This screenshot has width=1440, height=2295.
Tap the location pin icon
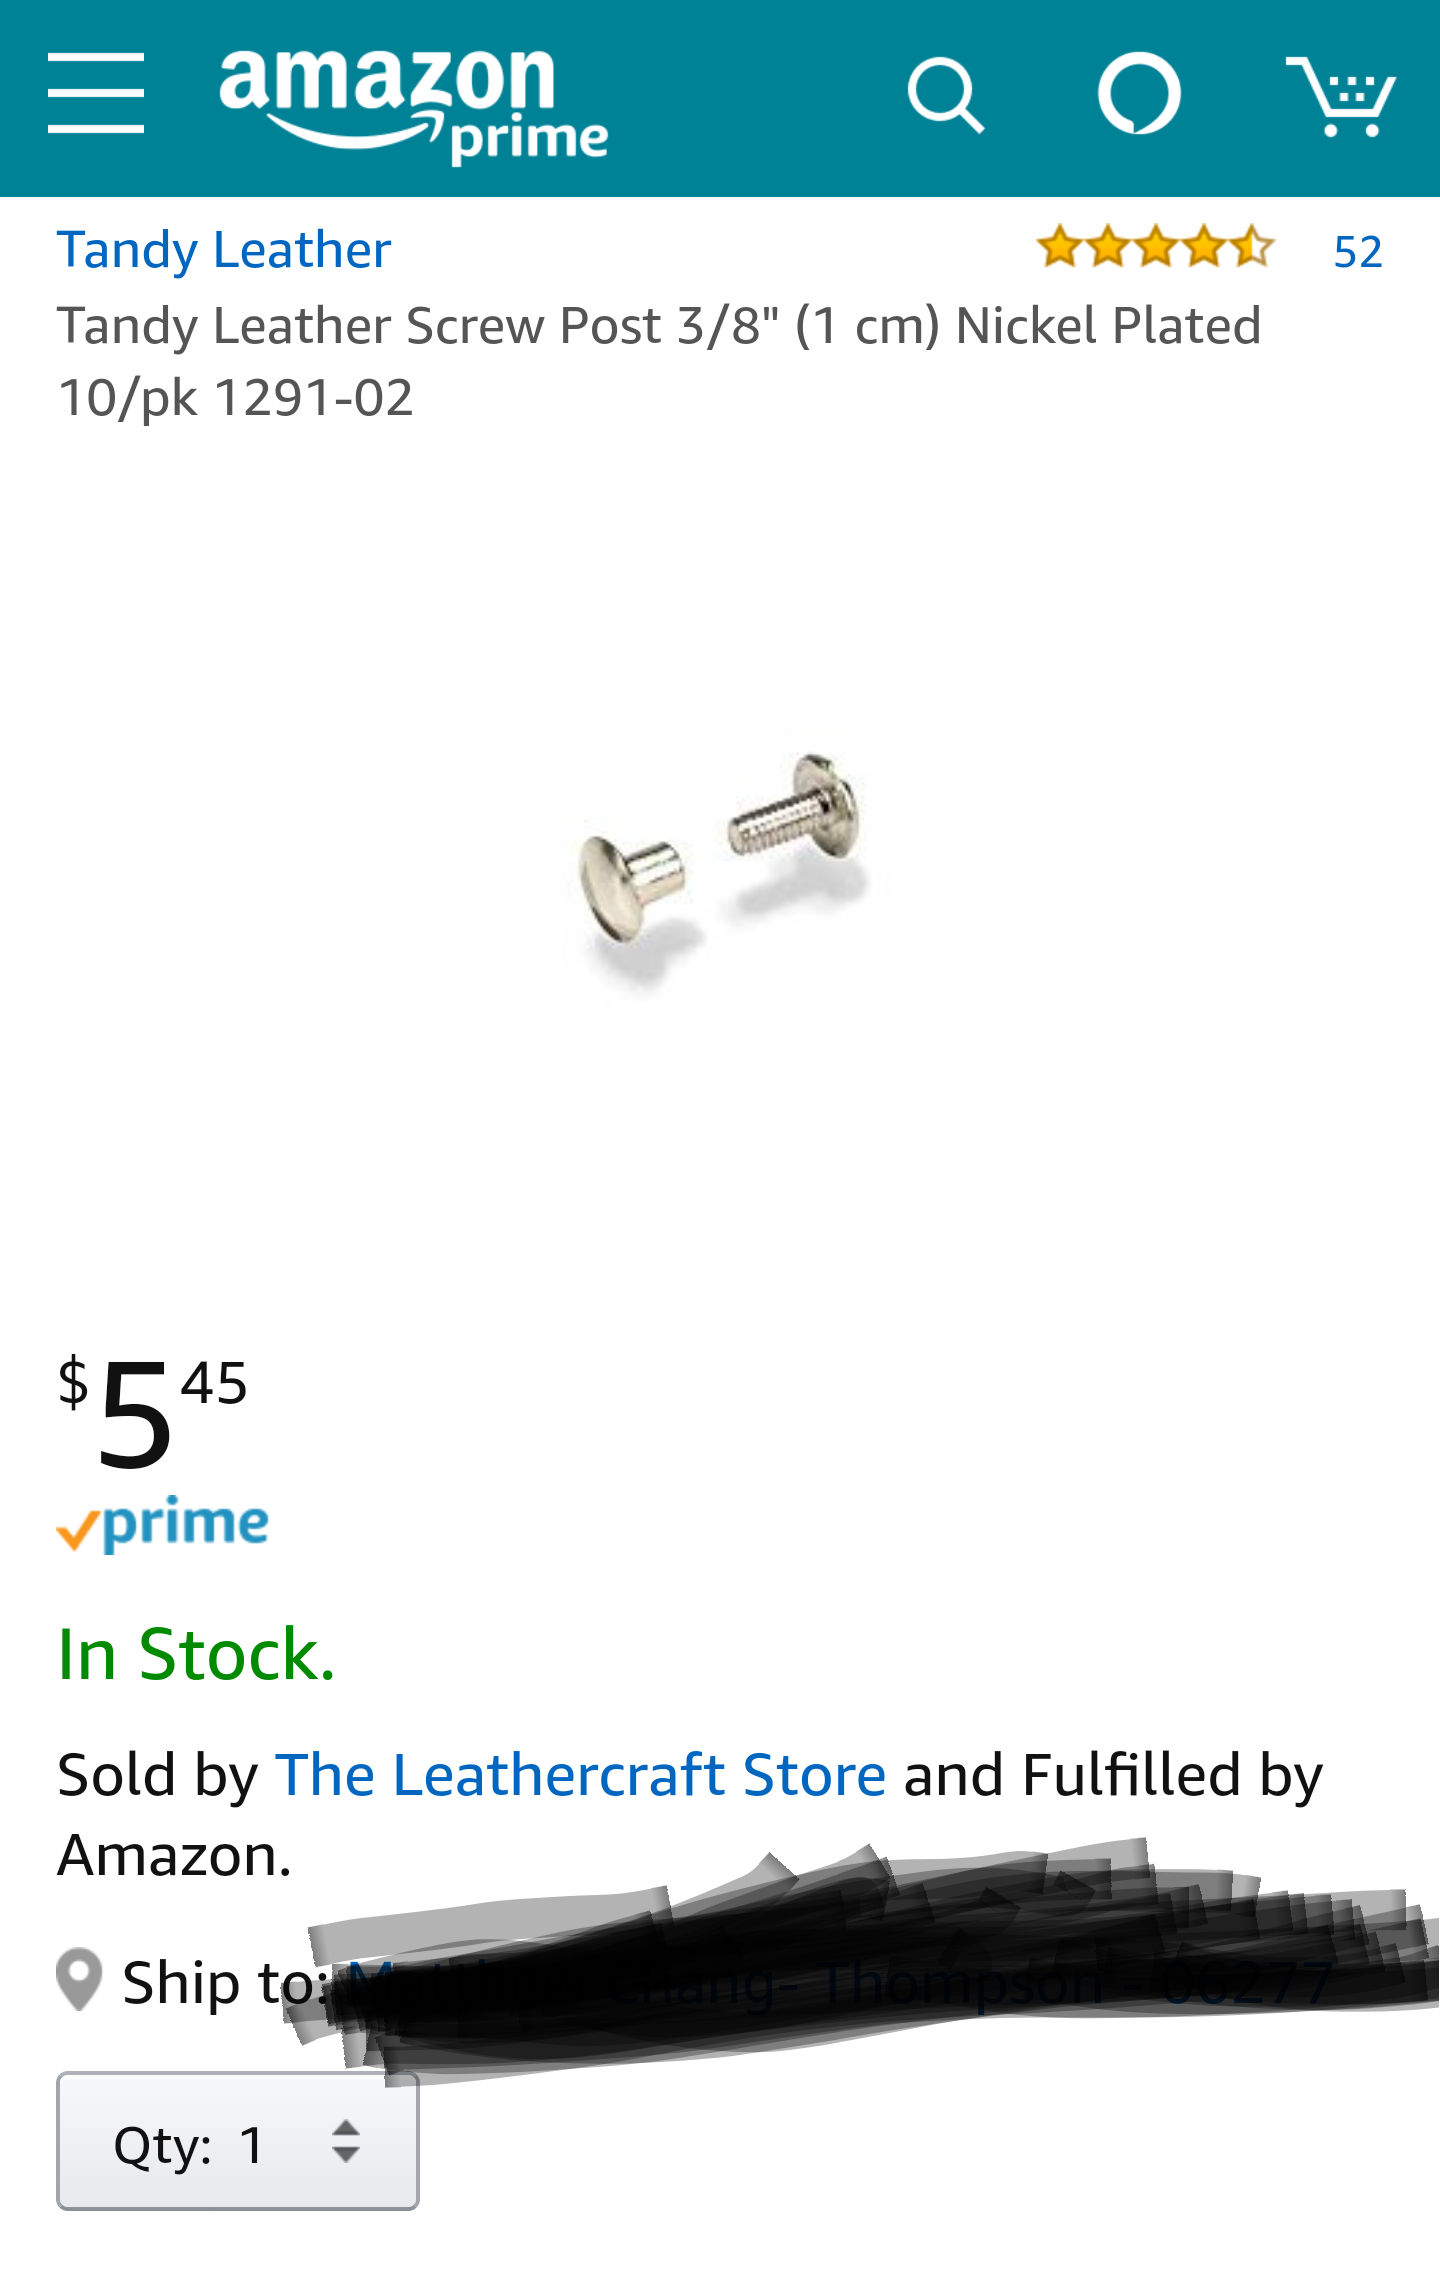tap(79, 1980)
